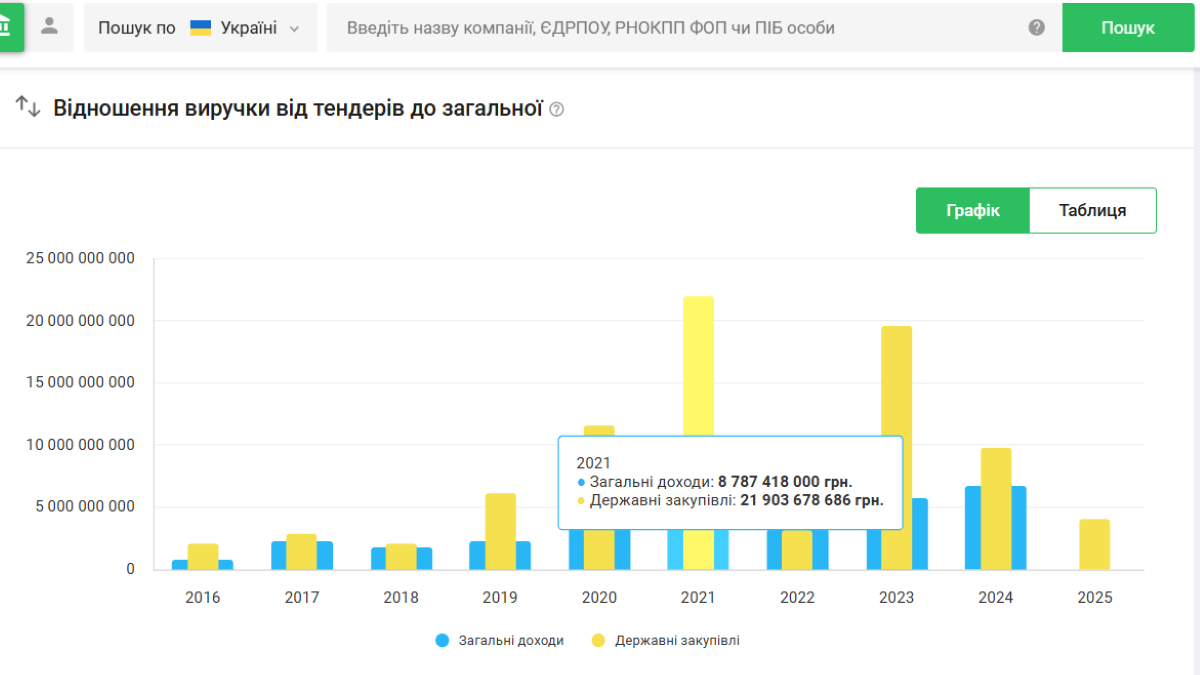Click the sort arrows icon beside chart title
This screenshot has width=1200, height=675.
(28, 107)
